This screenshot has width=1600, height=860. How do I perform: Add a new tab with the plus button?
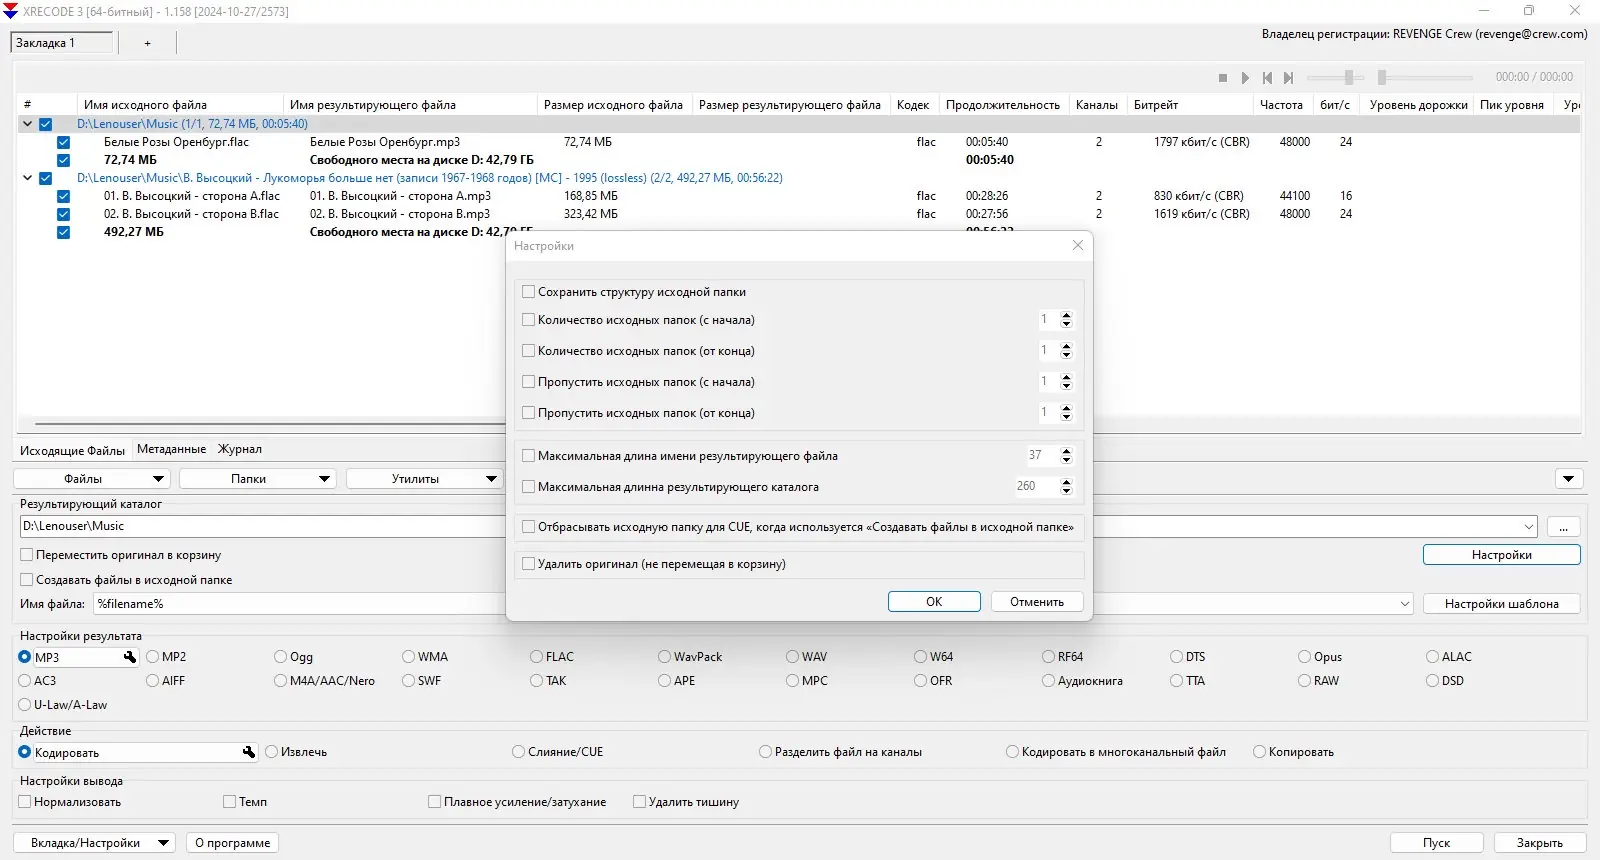147,43
